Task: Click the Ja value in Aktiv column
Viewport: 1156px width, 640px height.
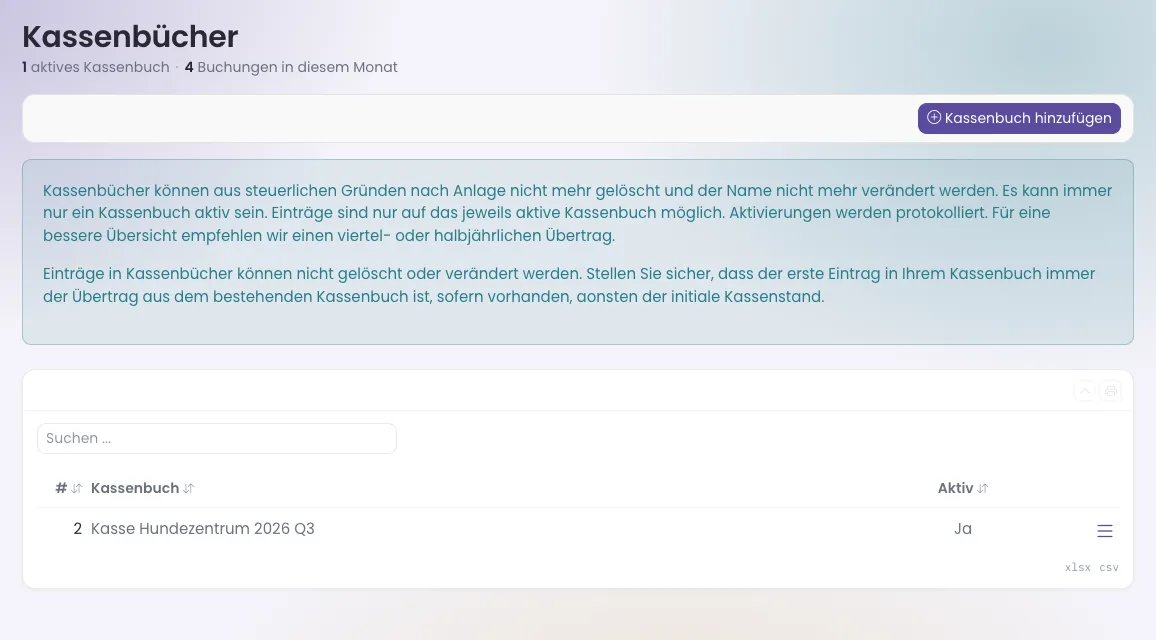Action: coord(963,529)
